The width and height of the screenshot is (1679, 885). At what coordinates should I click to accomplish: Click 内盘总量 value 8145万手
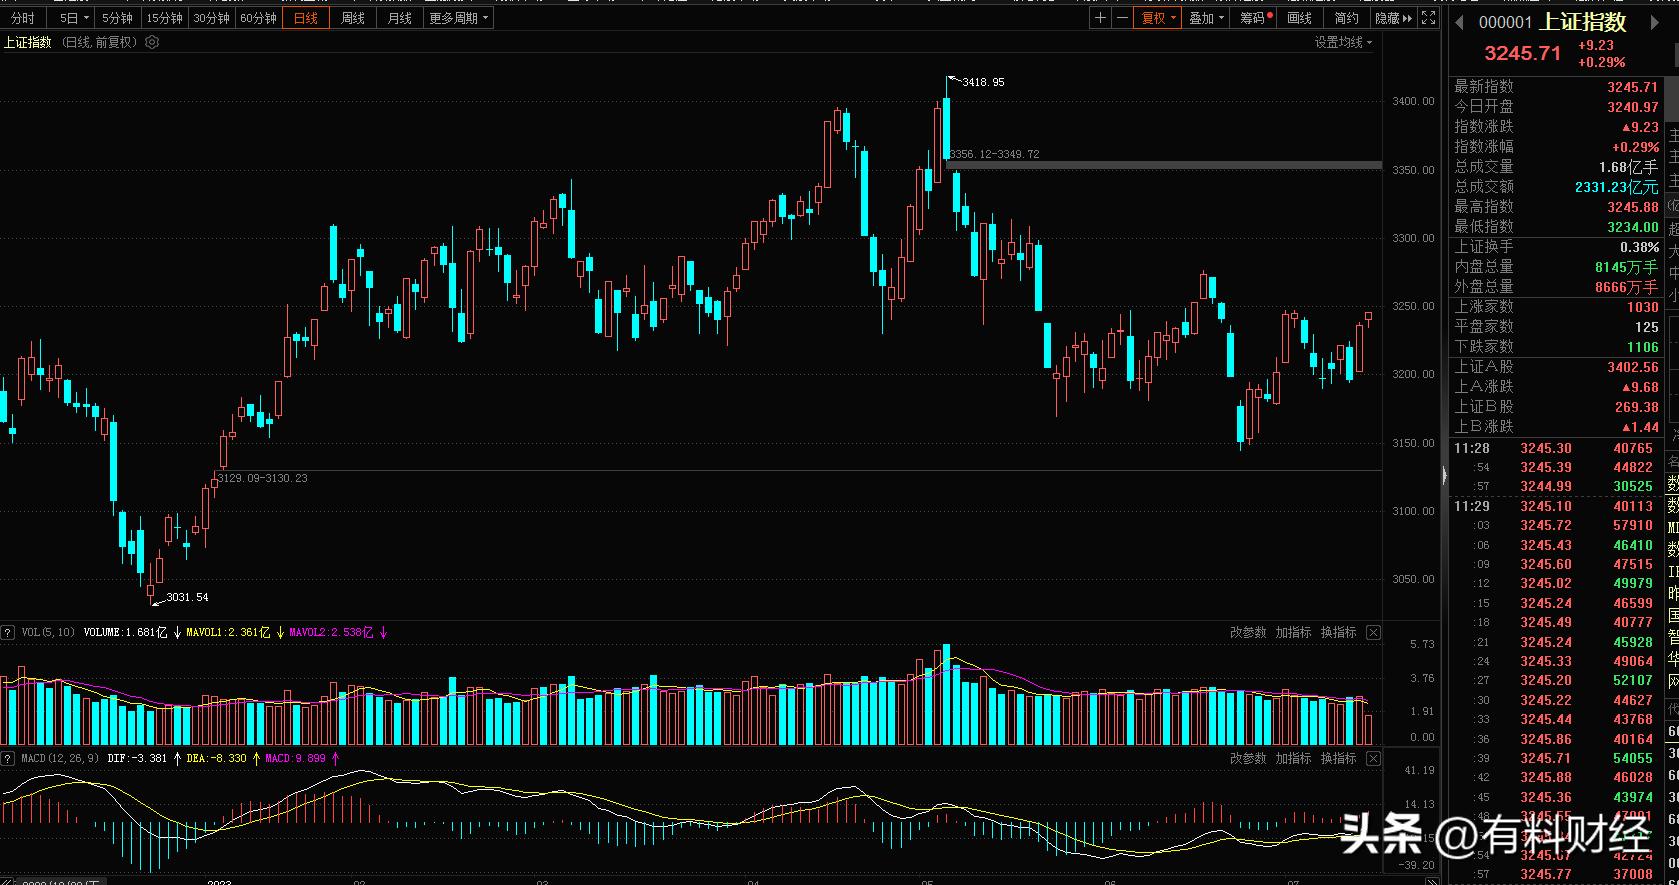(1627, 267)
